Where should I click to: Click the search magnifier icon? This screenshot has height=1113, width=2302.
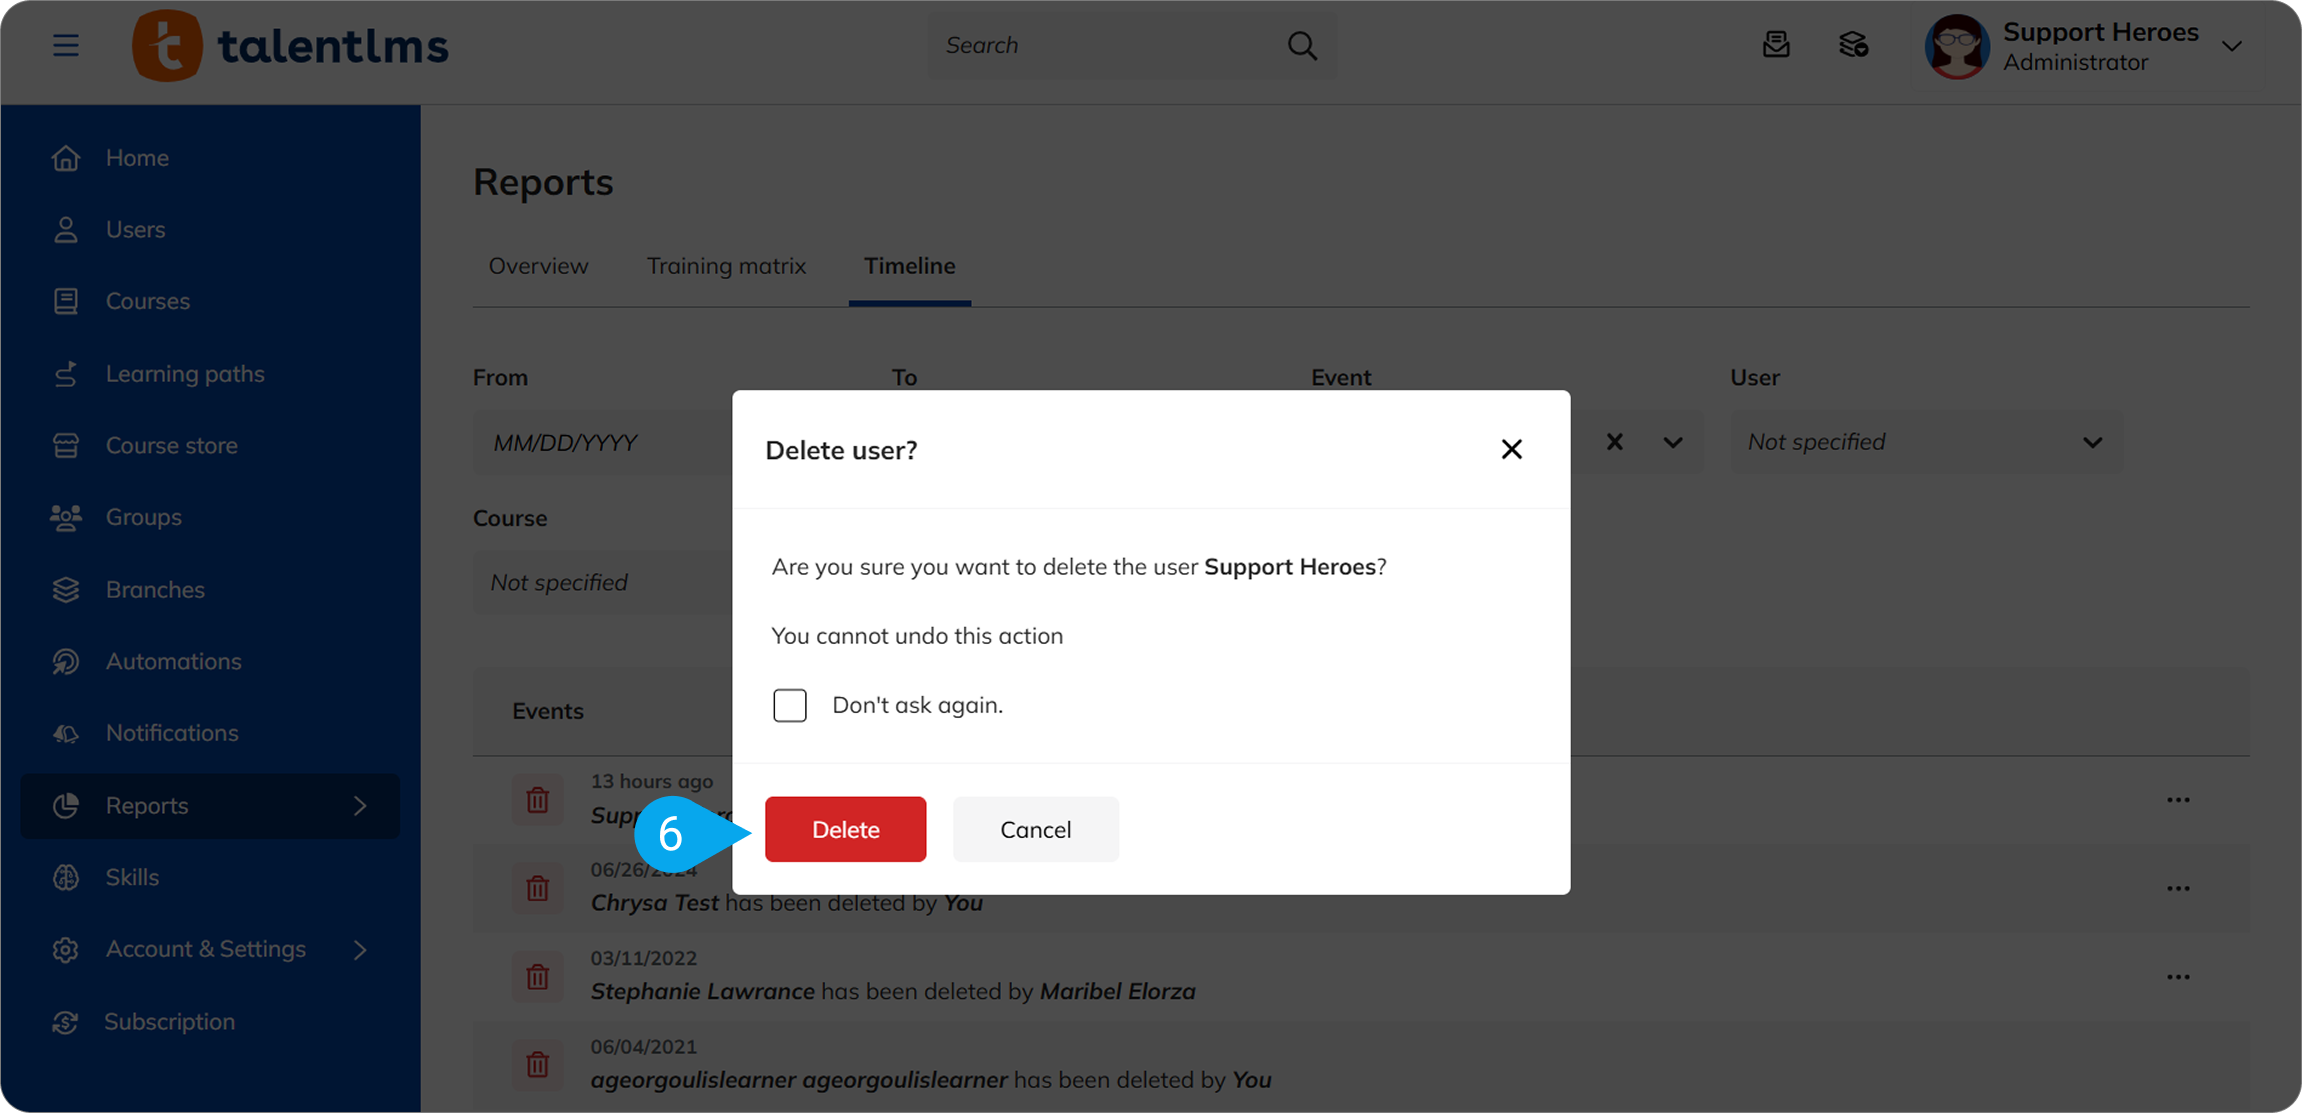coord(1301,46)
